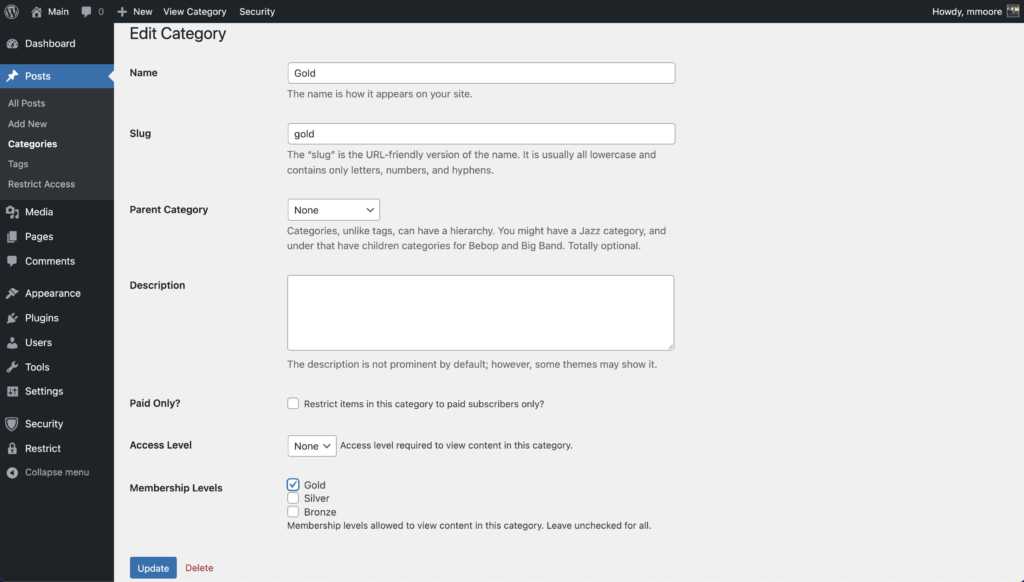Click the Dashboard gauge icon
The width and height of the screenshot is (1024, 582).
point(12,44)
